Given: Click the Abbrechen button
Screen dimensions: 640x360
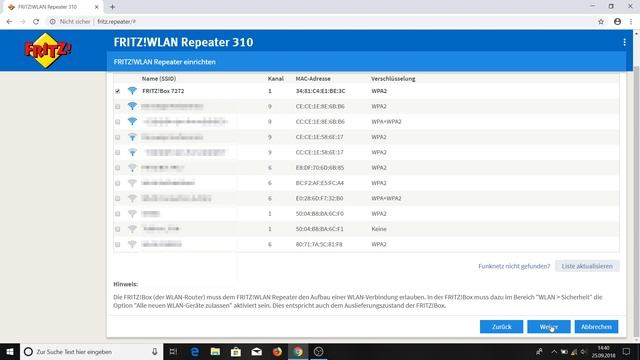Looking at the screenshot, I should [x=596, y=327].
